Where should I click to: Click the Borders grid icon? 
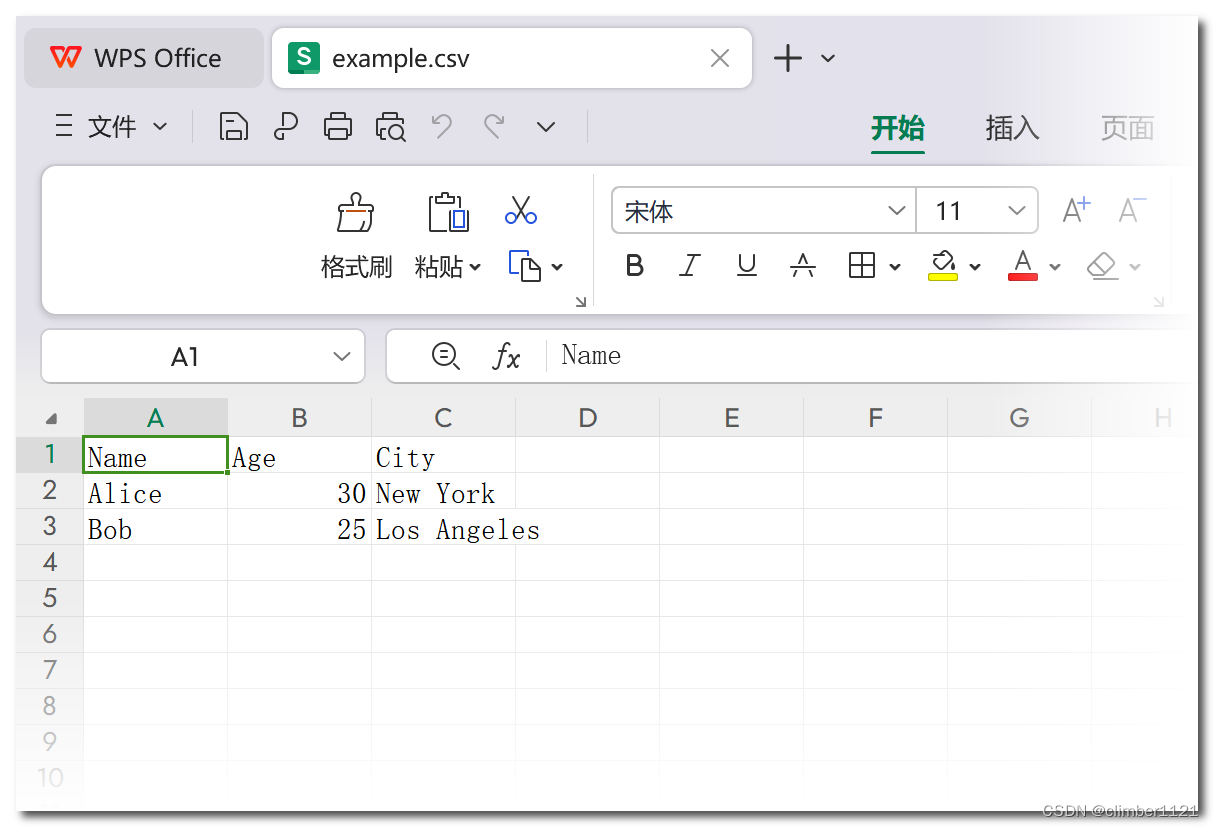tap(861, 265)
